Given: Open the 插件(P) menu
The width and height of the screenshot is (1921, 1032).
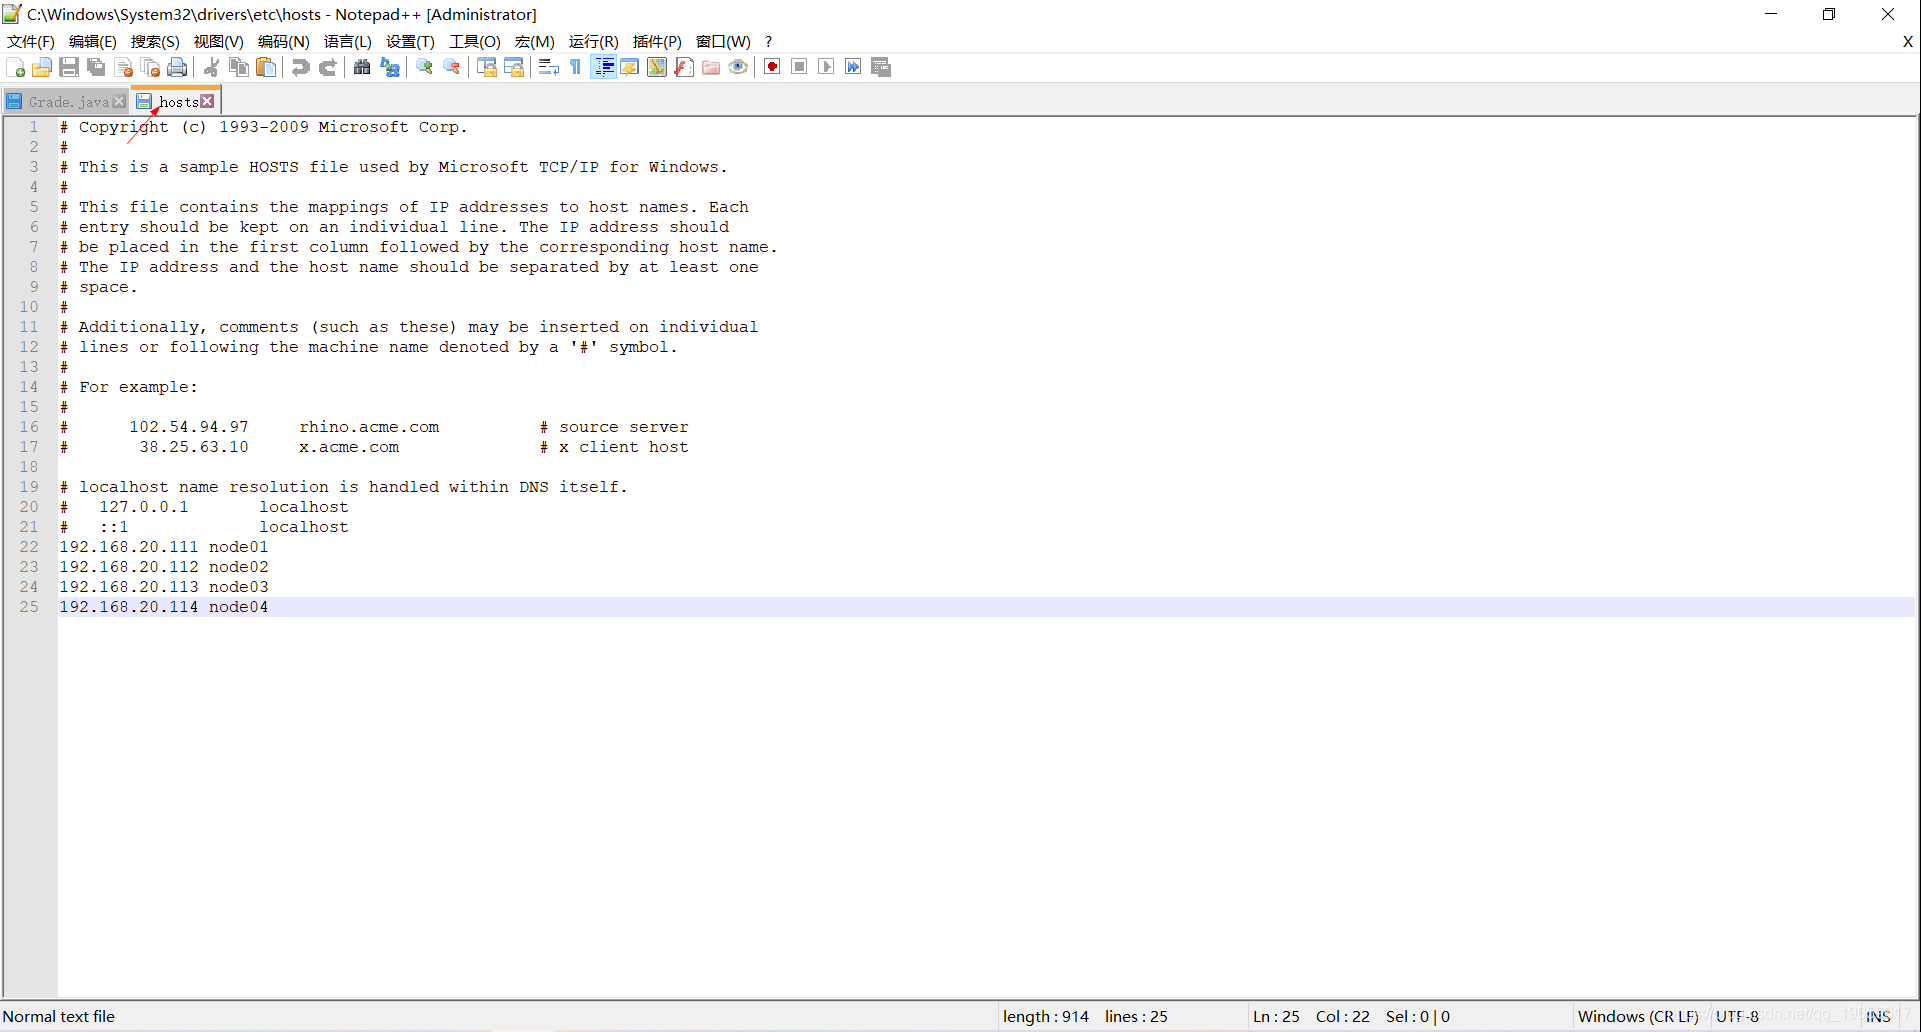Looking at the screenshot, I should coord(657,41).
